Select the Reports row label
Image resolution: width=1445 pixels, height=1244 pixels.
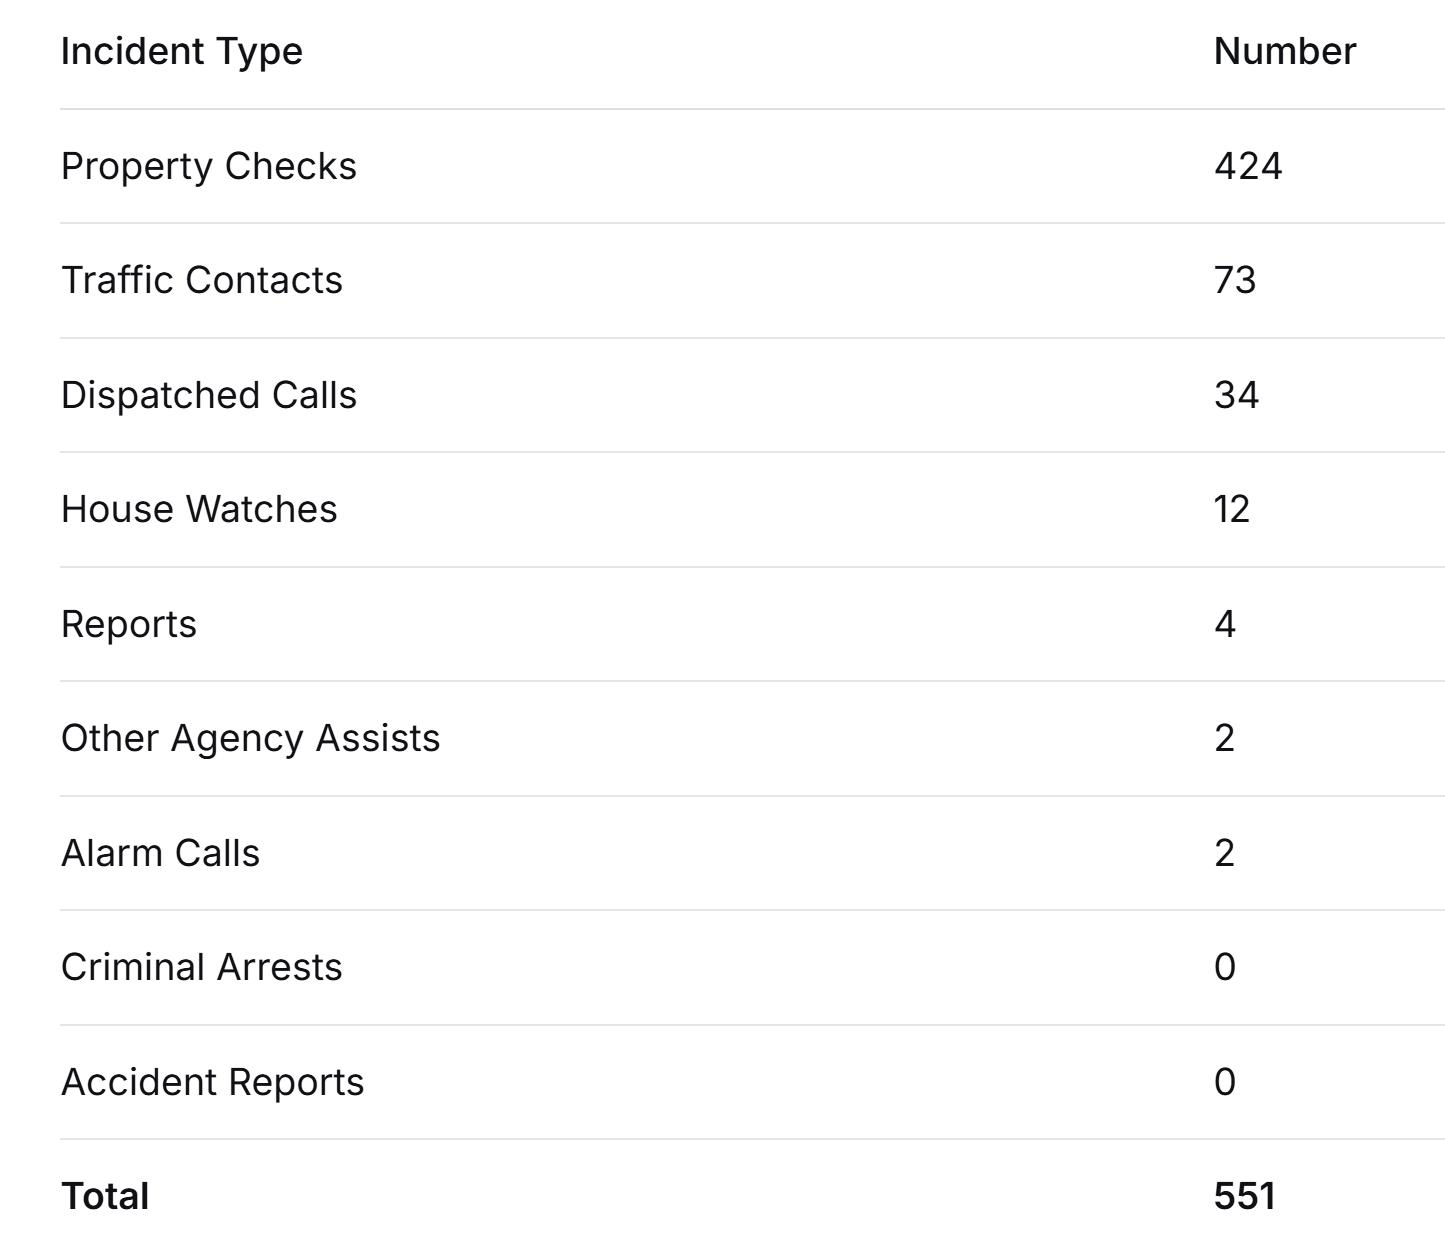click(x=129, y=625)
